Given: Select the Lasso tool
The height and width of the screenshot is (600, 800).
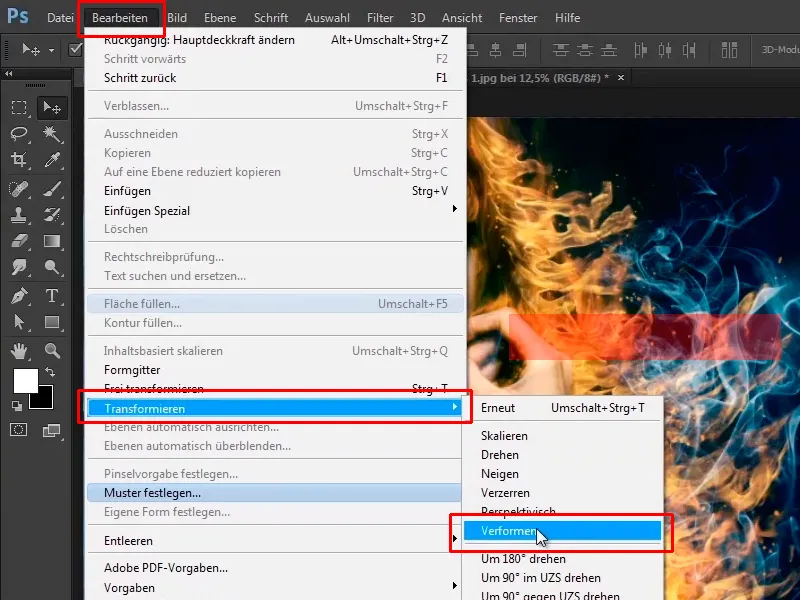Looking at the screenshot, I should point(19,134).
